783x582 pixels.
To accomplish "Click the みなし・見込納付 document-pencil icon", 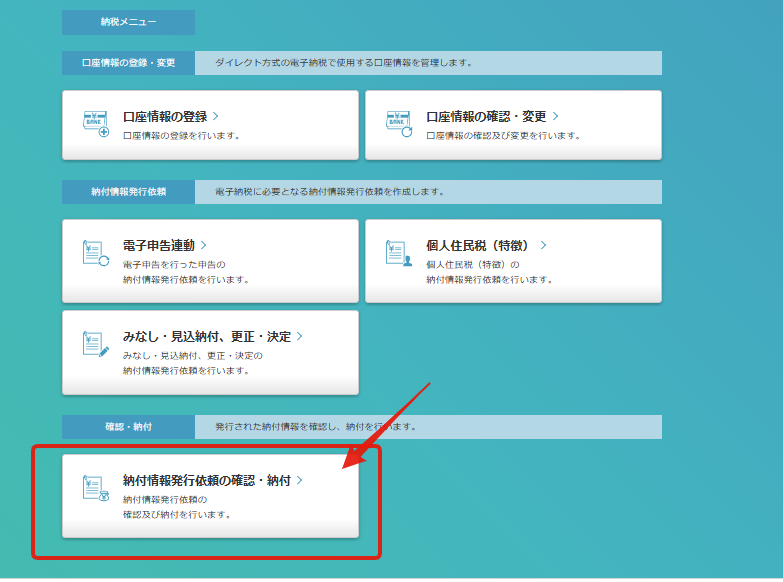I will click(x=96, y=344).
